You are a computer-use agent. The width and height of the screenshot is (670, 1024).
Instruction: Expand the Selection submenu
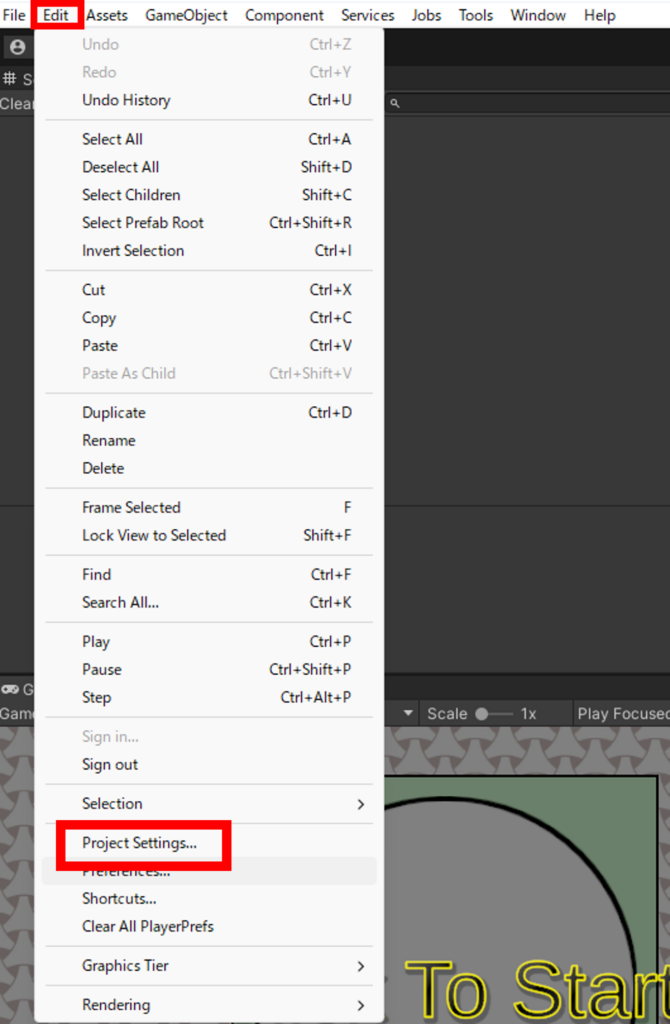361,804
